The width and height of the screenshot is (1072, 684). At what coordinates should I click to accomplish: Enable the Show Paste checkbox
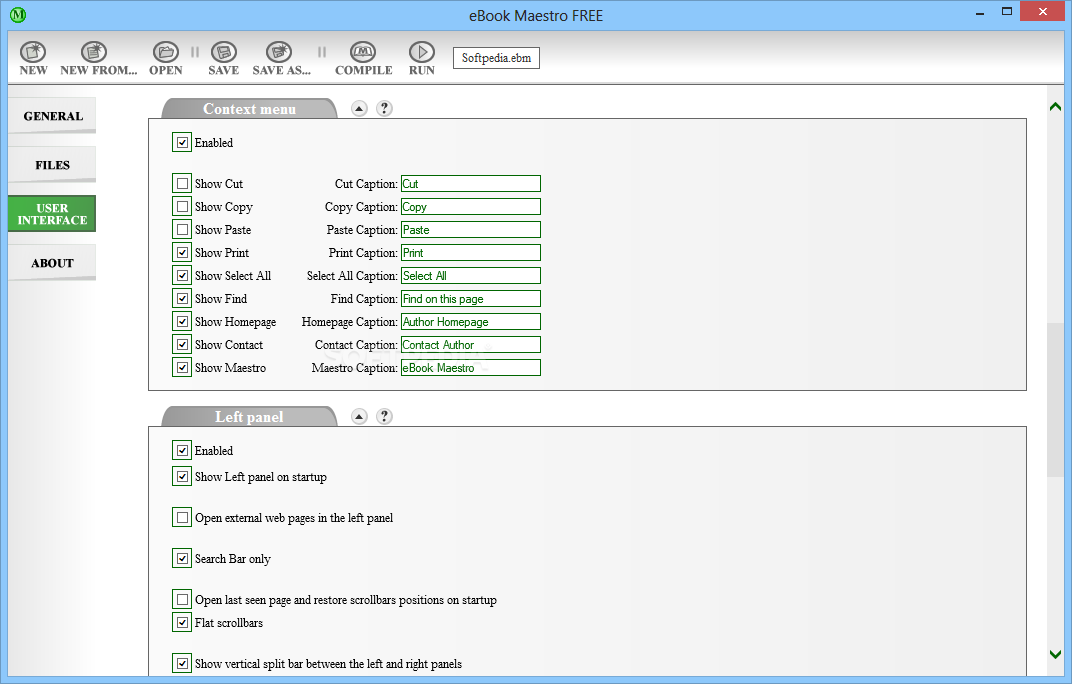[182, 230]
